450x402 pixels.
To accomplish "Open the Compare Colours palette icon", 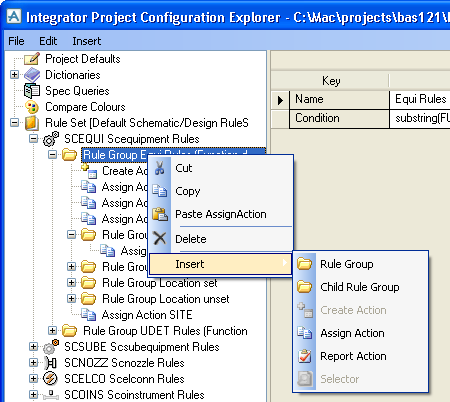I will click(x=32, y=107).
